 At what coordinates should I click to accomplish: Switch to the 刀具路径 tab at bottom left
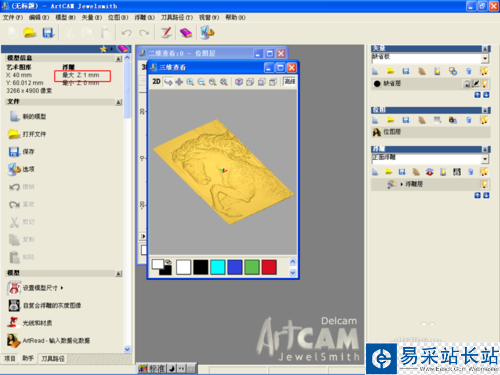(53, 359)
